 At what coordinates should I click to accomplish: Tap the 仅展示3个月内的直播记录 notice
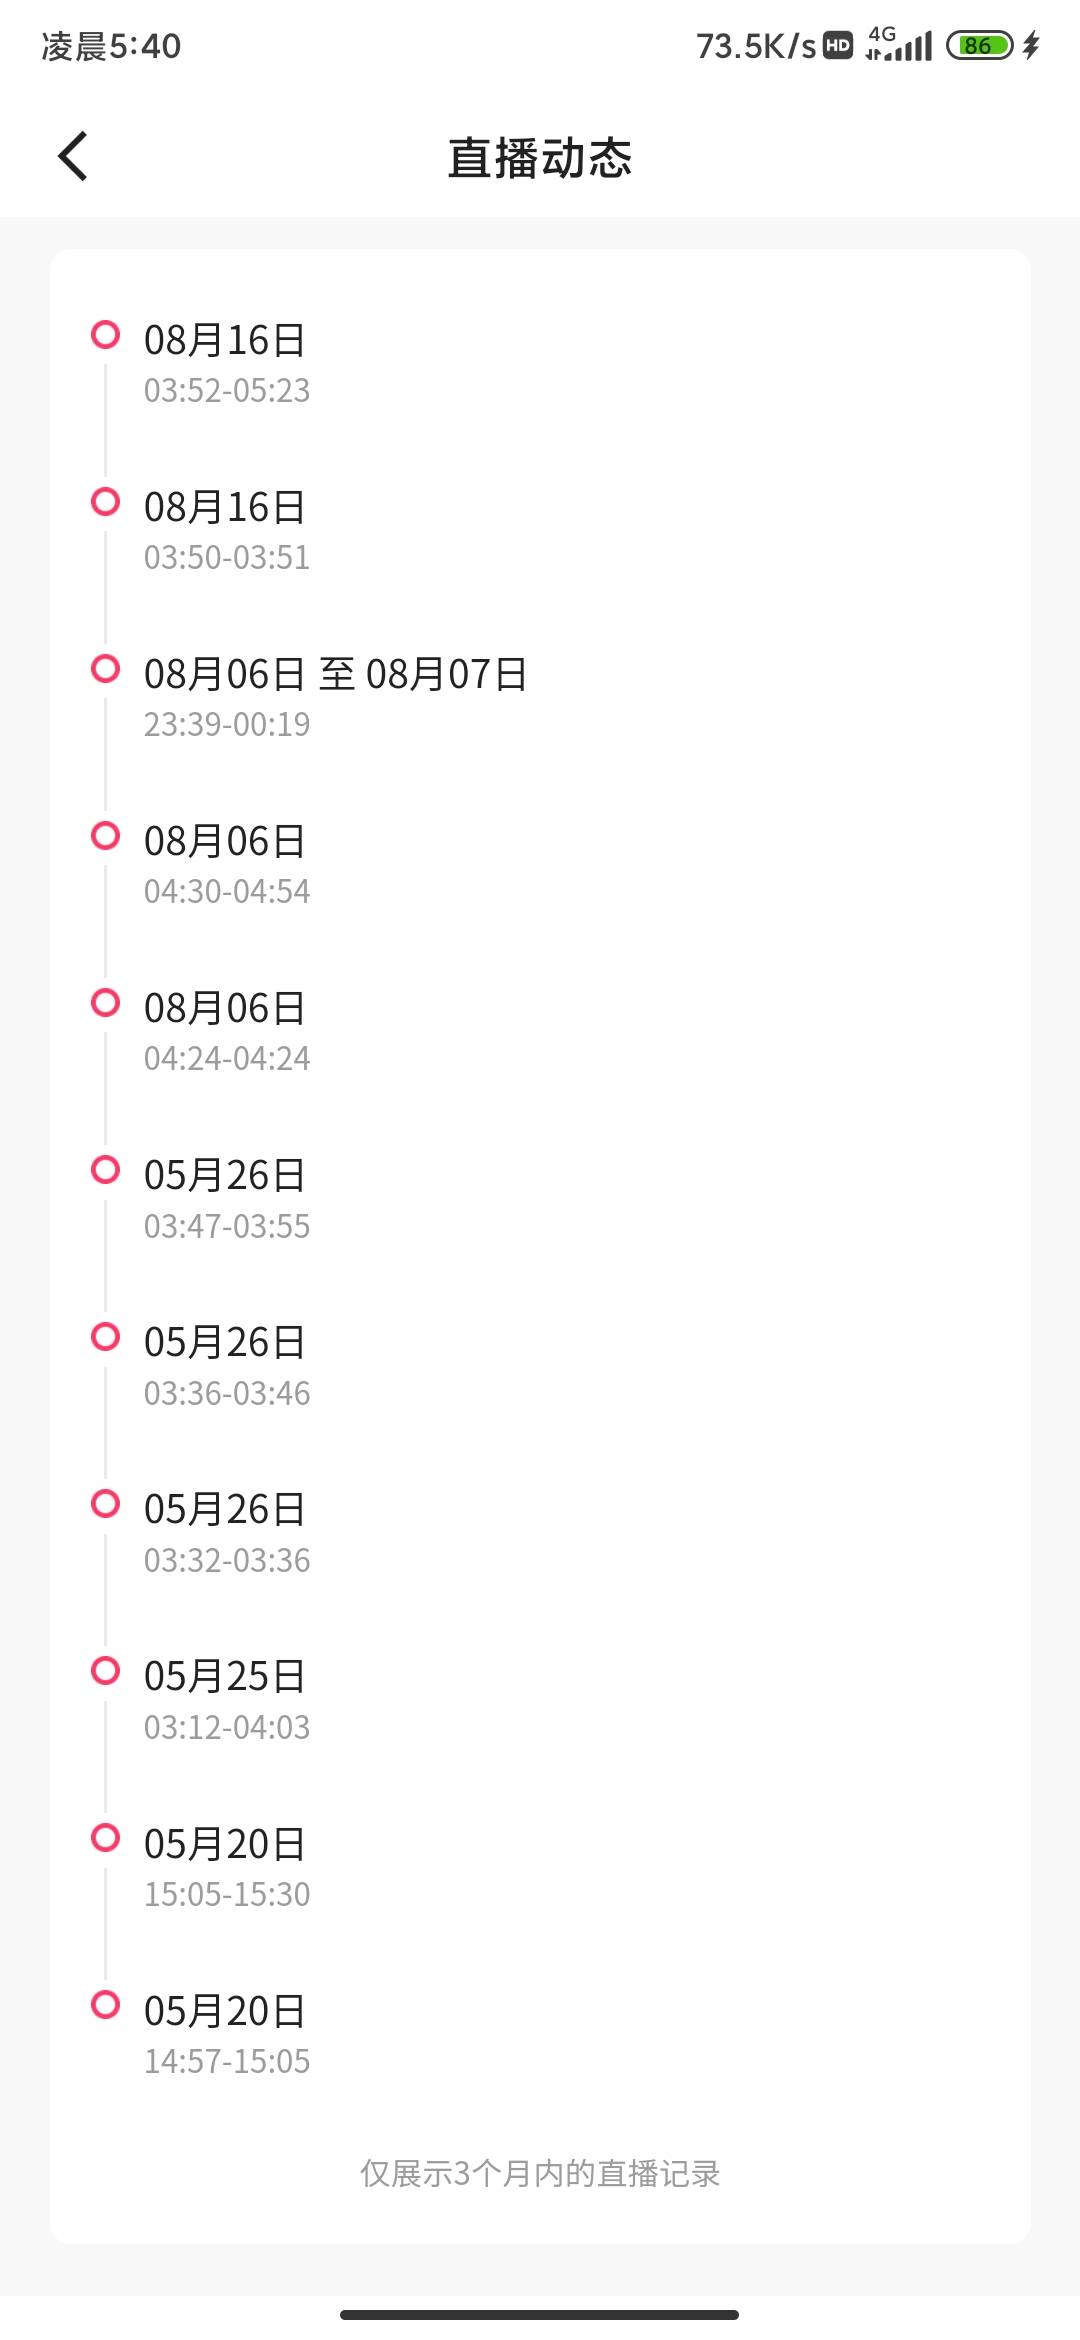[x=540, y=2173]
